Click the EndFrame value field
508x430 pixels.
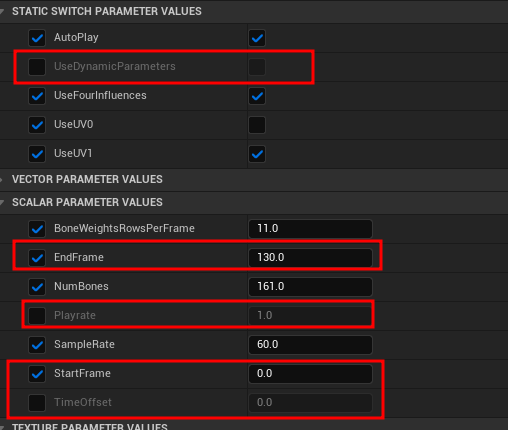pos(310,258)
